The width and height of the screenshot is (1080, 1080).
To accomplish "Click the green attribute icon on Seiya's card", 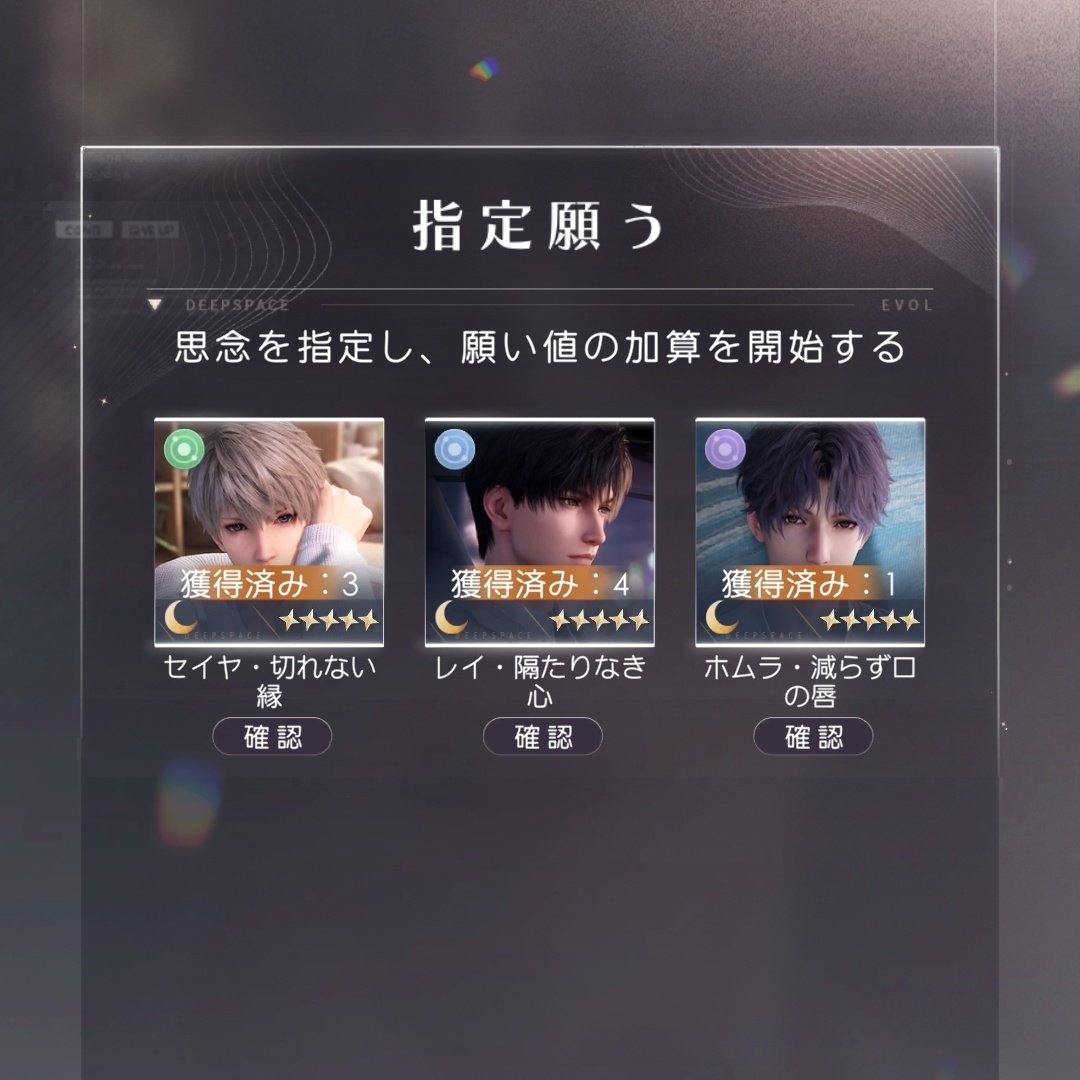I will click(184, 450).
